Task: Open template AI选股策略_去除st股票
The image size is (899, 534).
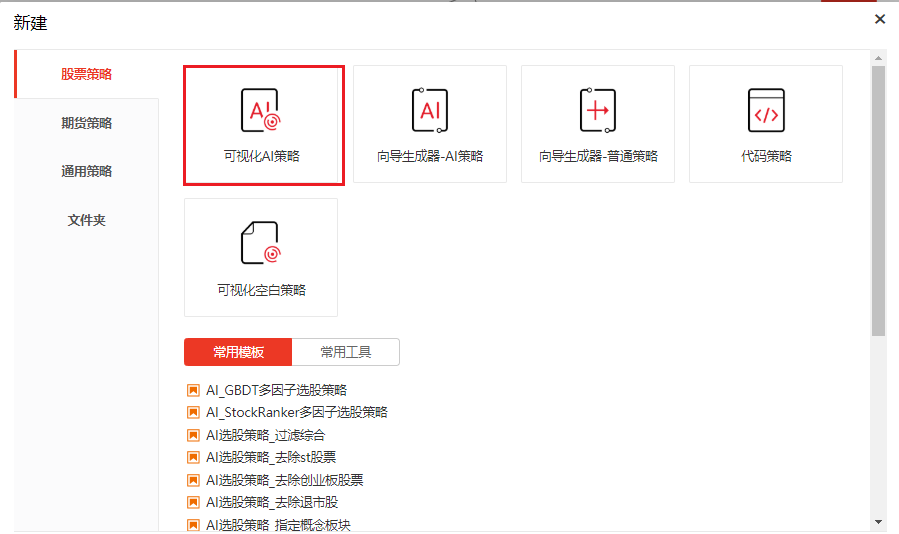Action: point(271,458)
